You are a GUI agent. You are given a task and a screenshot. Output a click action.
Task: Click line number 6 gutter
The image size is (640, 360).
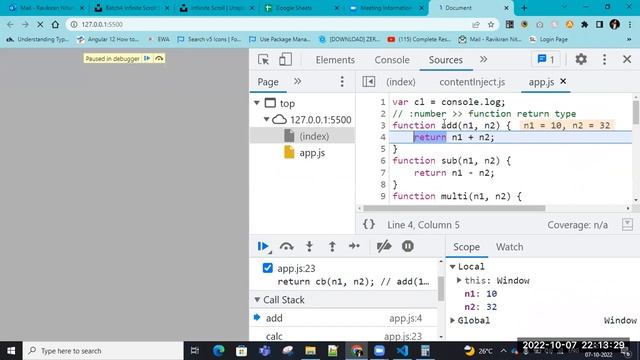(x=382, y=161)
